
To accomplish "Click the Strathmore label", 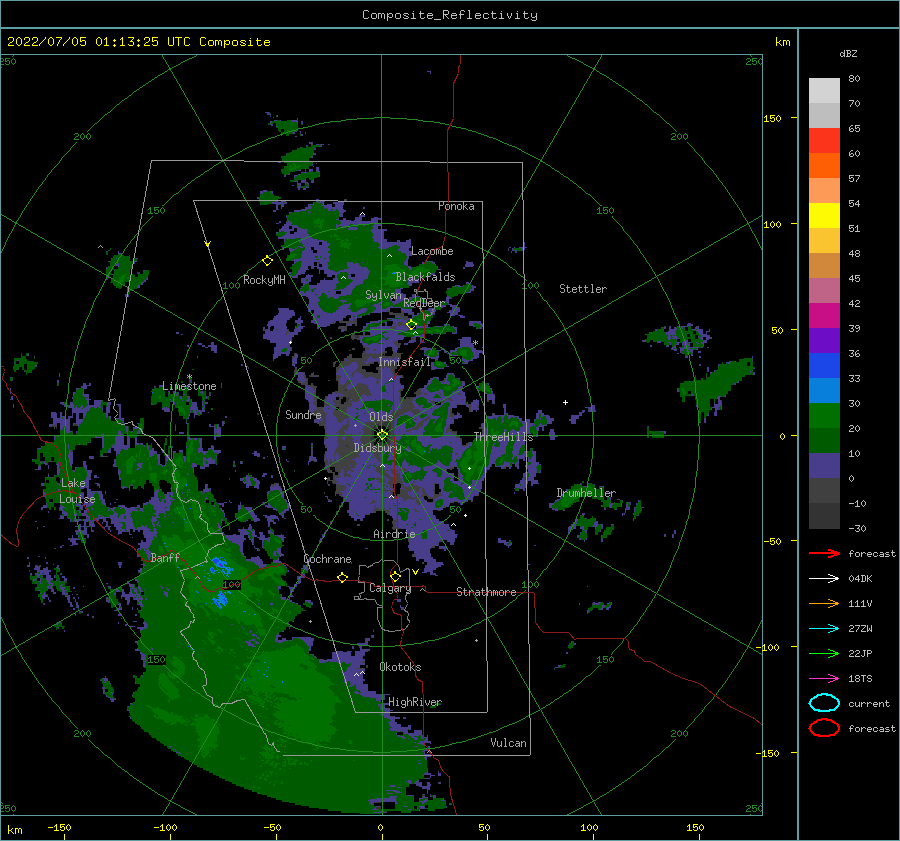I will pyautogui.click(x=486, y=592).
